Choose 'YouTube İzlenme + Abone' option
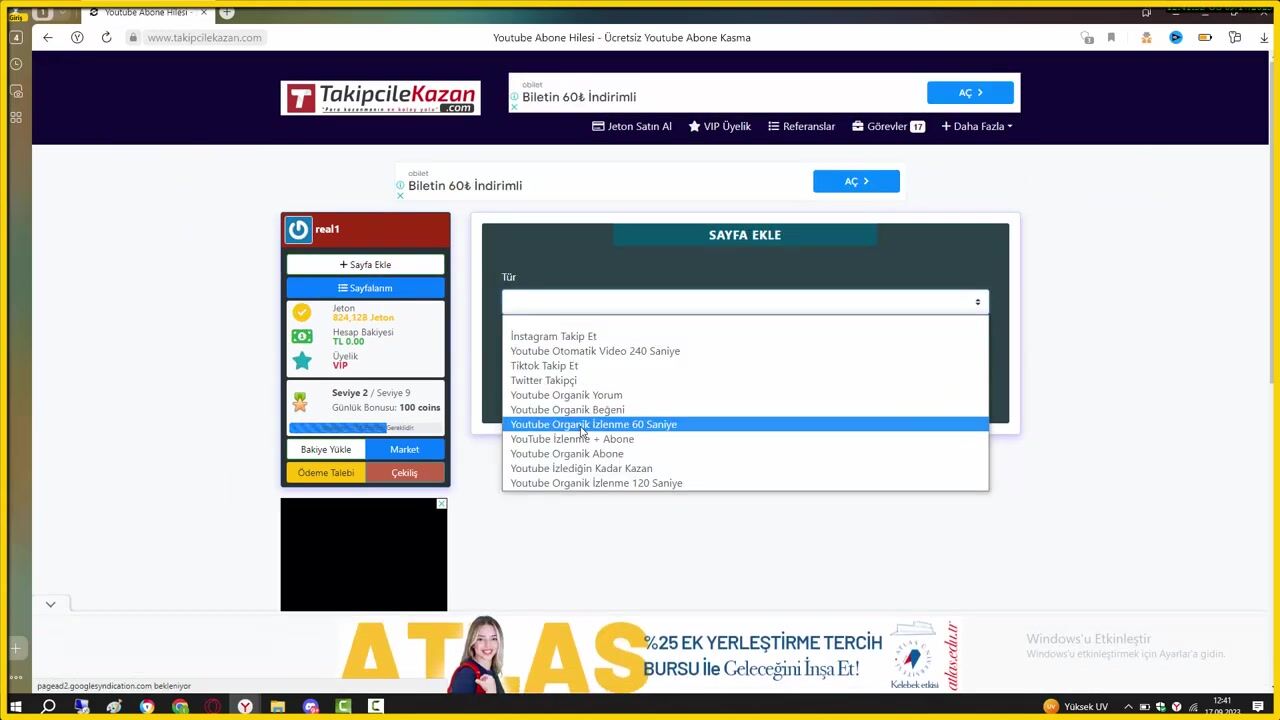Screen dimensions: 1280x720 [745, 439]
